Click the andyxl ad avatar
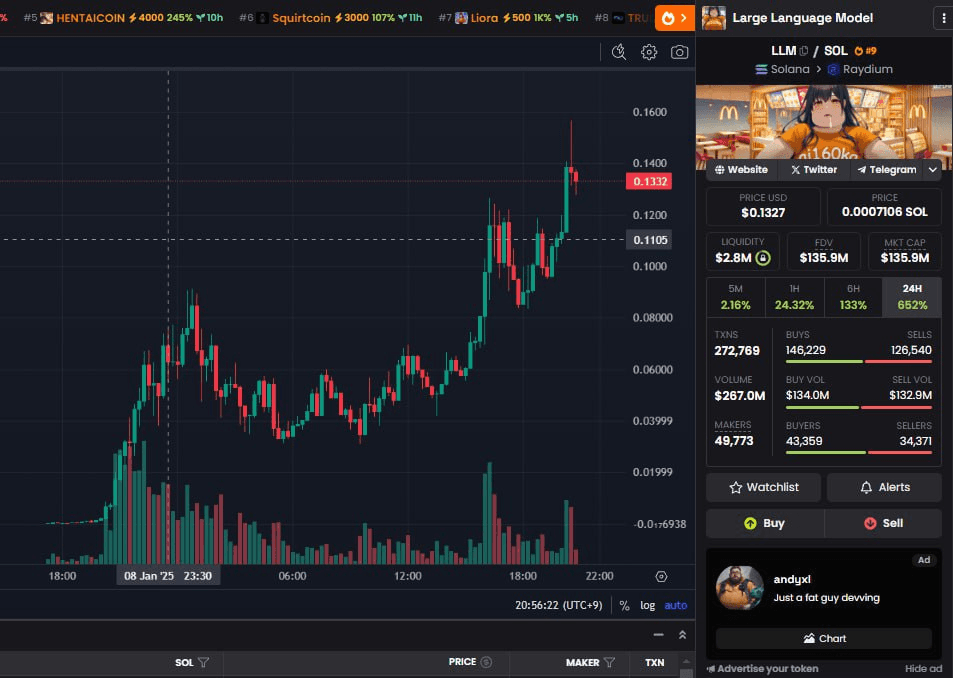Viewport: 953px width, 678px height. (x=740, y=587)
